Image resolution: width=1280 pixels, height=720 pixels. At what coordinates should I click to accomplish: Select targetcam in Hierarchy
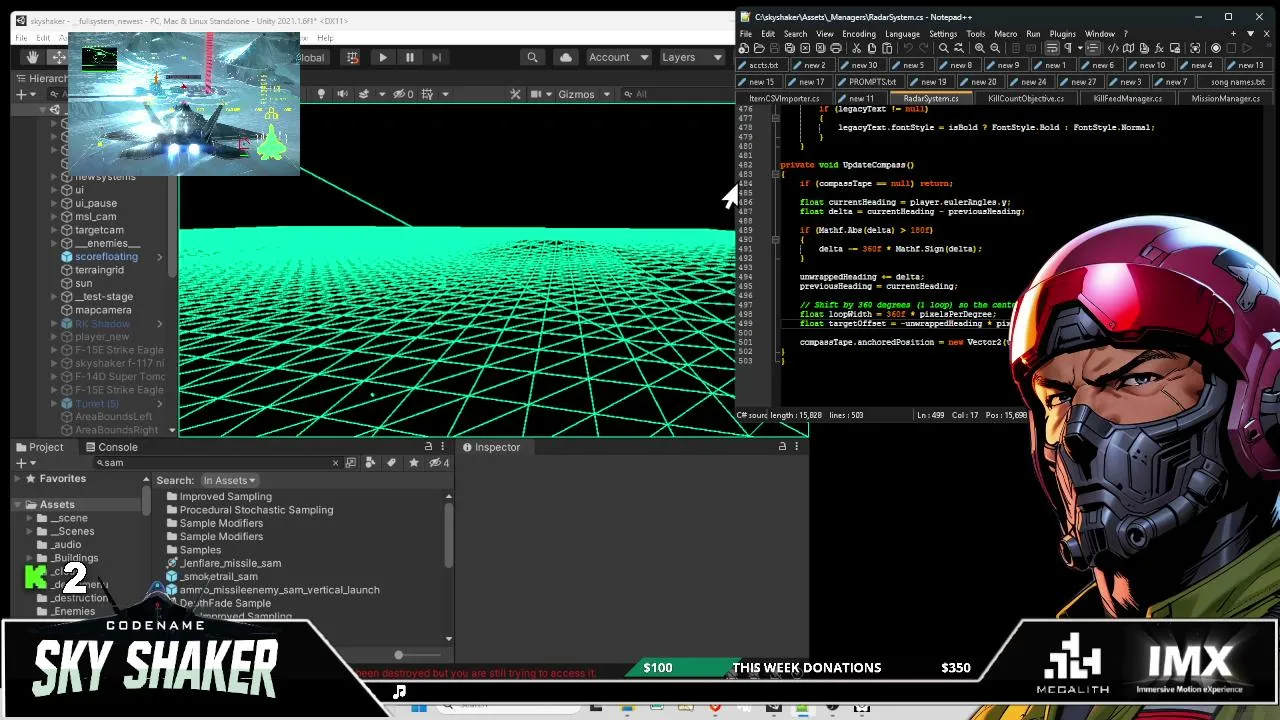tap(99, 230)
